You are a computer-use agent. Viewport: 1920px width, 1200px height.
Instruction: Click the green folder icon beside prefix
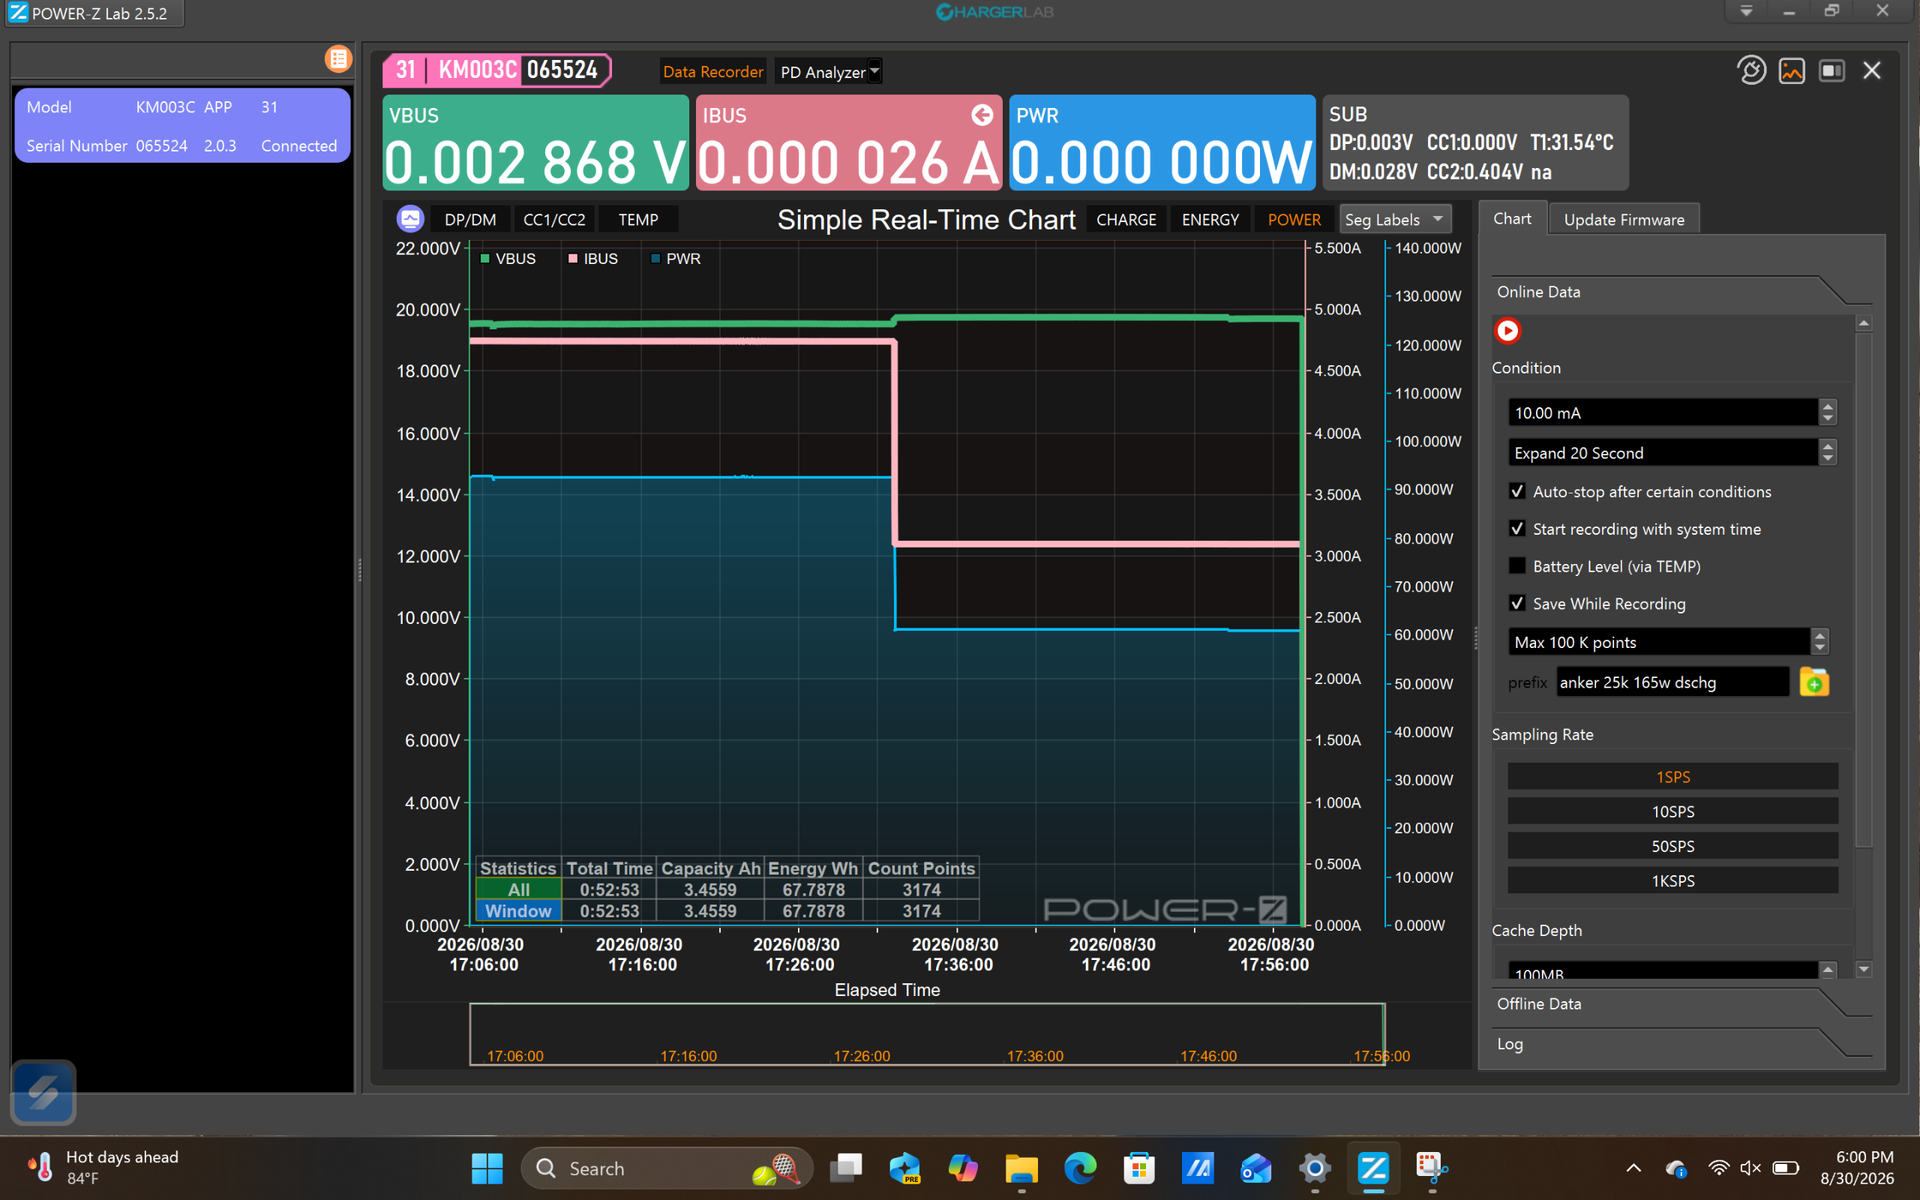[1813, 682]
